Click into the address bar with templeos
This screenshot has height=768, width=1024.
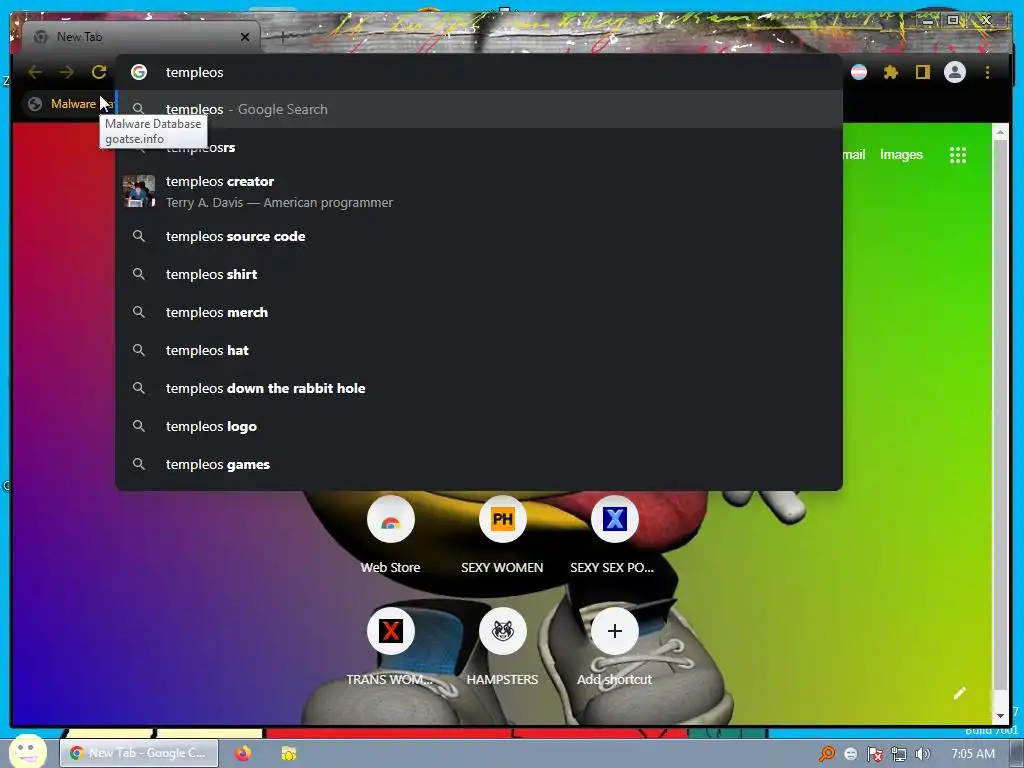coord(479,72)
